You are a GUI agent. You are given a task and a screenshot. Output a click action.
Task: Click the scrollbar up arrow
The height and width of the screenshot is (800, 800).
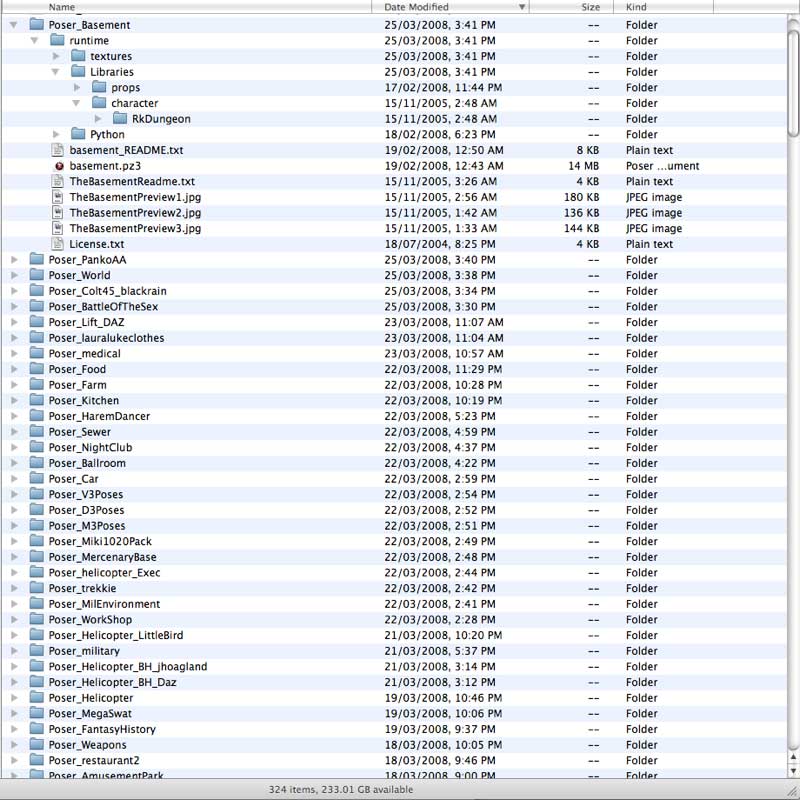pos(794,757)
